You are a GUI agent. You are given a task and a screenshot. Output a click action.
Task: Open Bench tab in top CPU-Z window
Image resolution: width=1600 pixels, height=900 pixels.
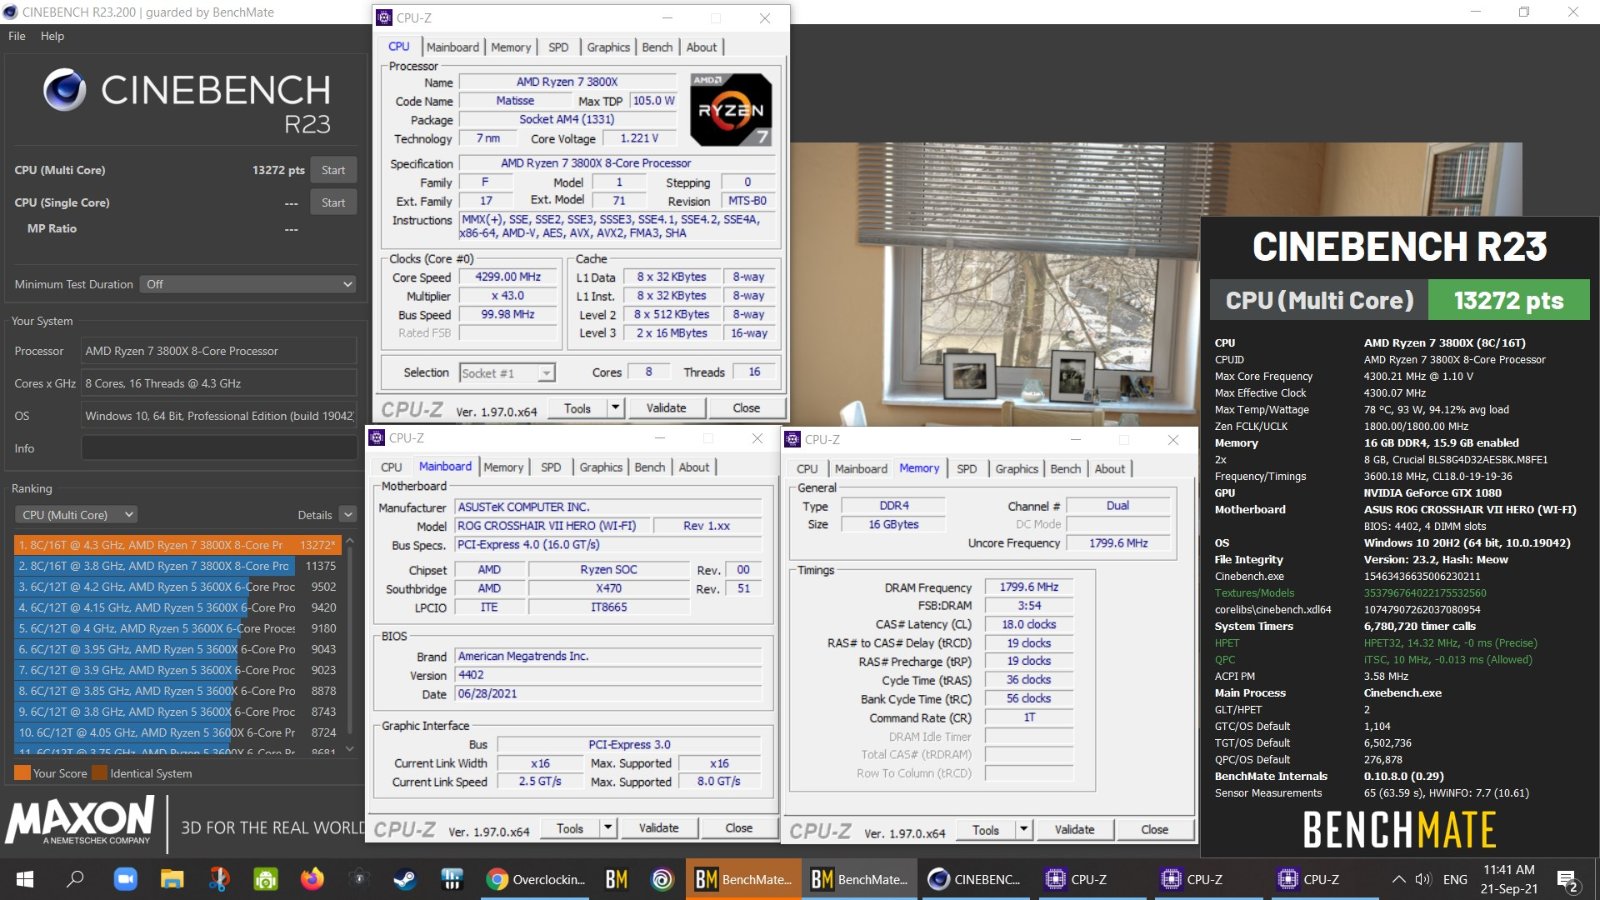tap(657, 47)
